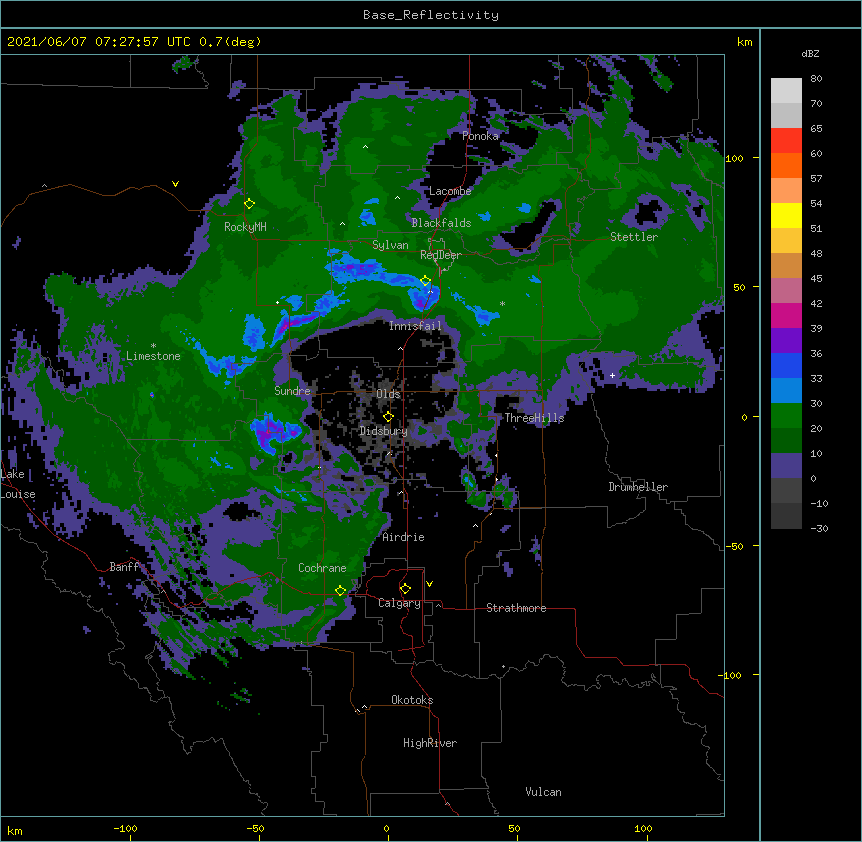Click the Limestone label
Image resolution: width=862 pixels, height=842 pixels.
153,356
